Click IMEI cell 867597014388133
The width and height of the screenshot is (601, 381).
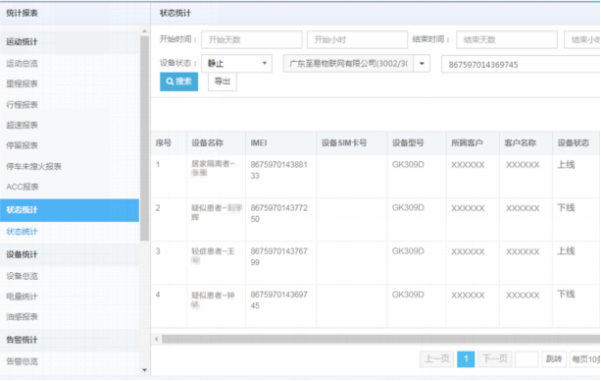click(x=279, y=170)
